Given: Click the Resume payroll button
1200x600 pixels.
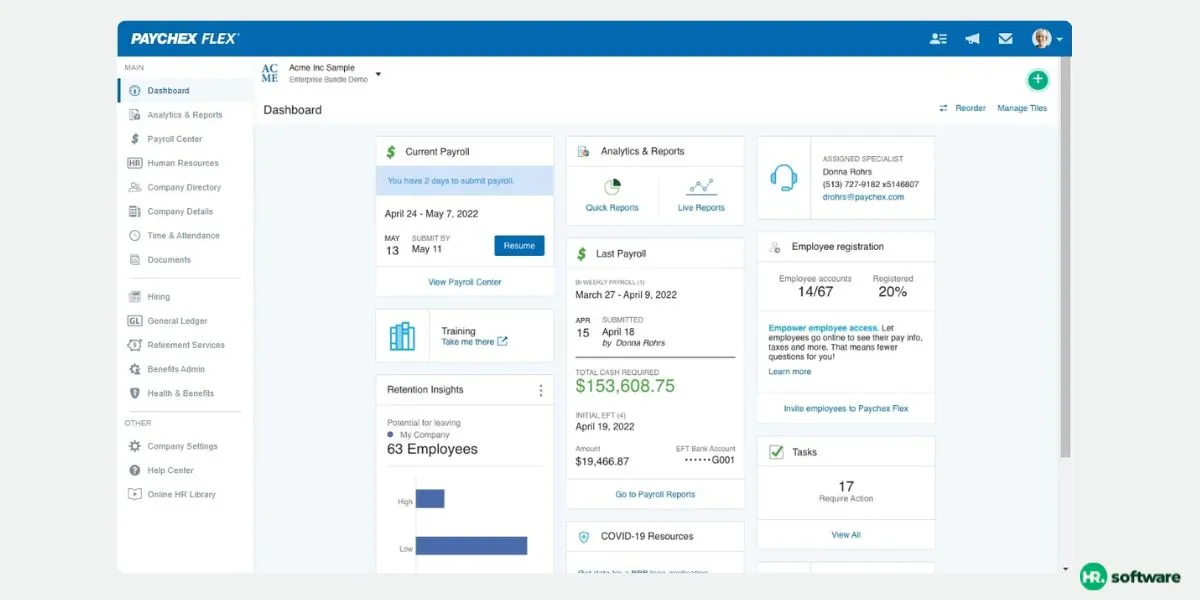Looking at the screenshot, I should [x=519, y=245].
